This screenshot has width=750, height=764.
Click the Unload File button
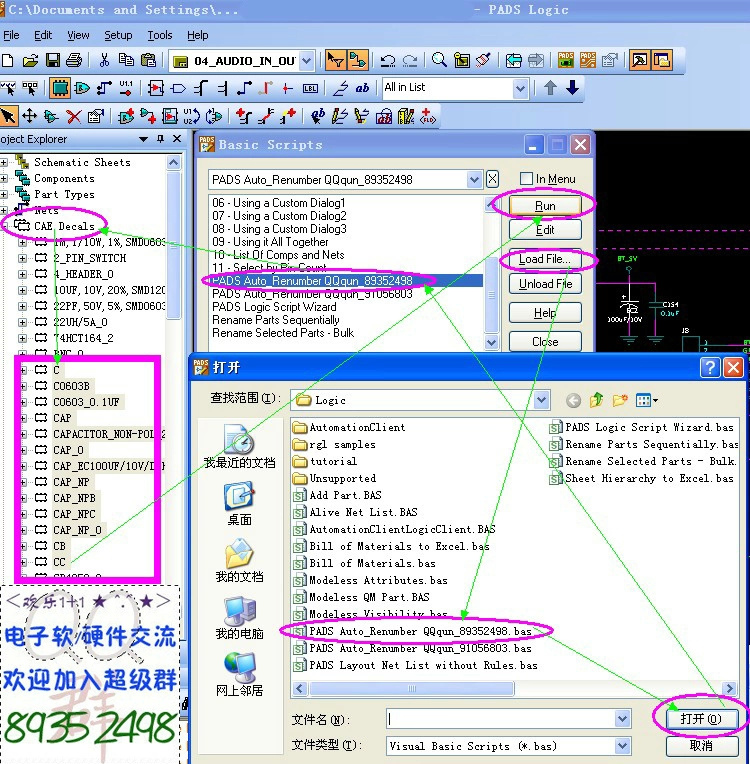tap(545, 284)
